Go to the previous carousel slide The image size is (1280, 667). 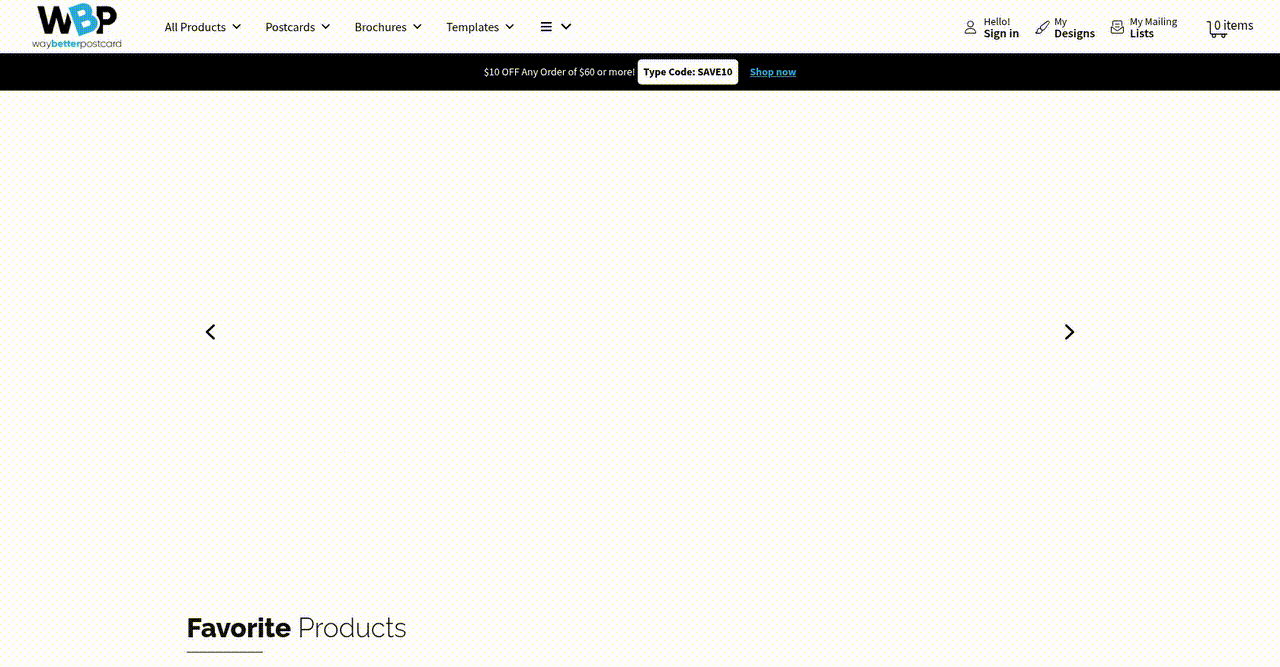point(210,332)
